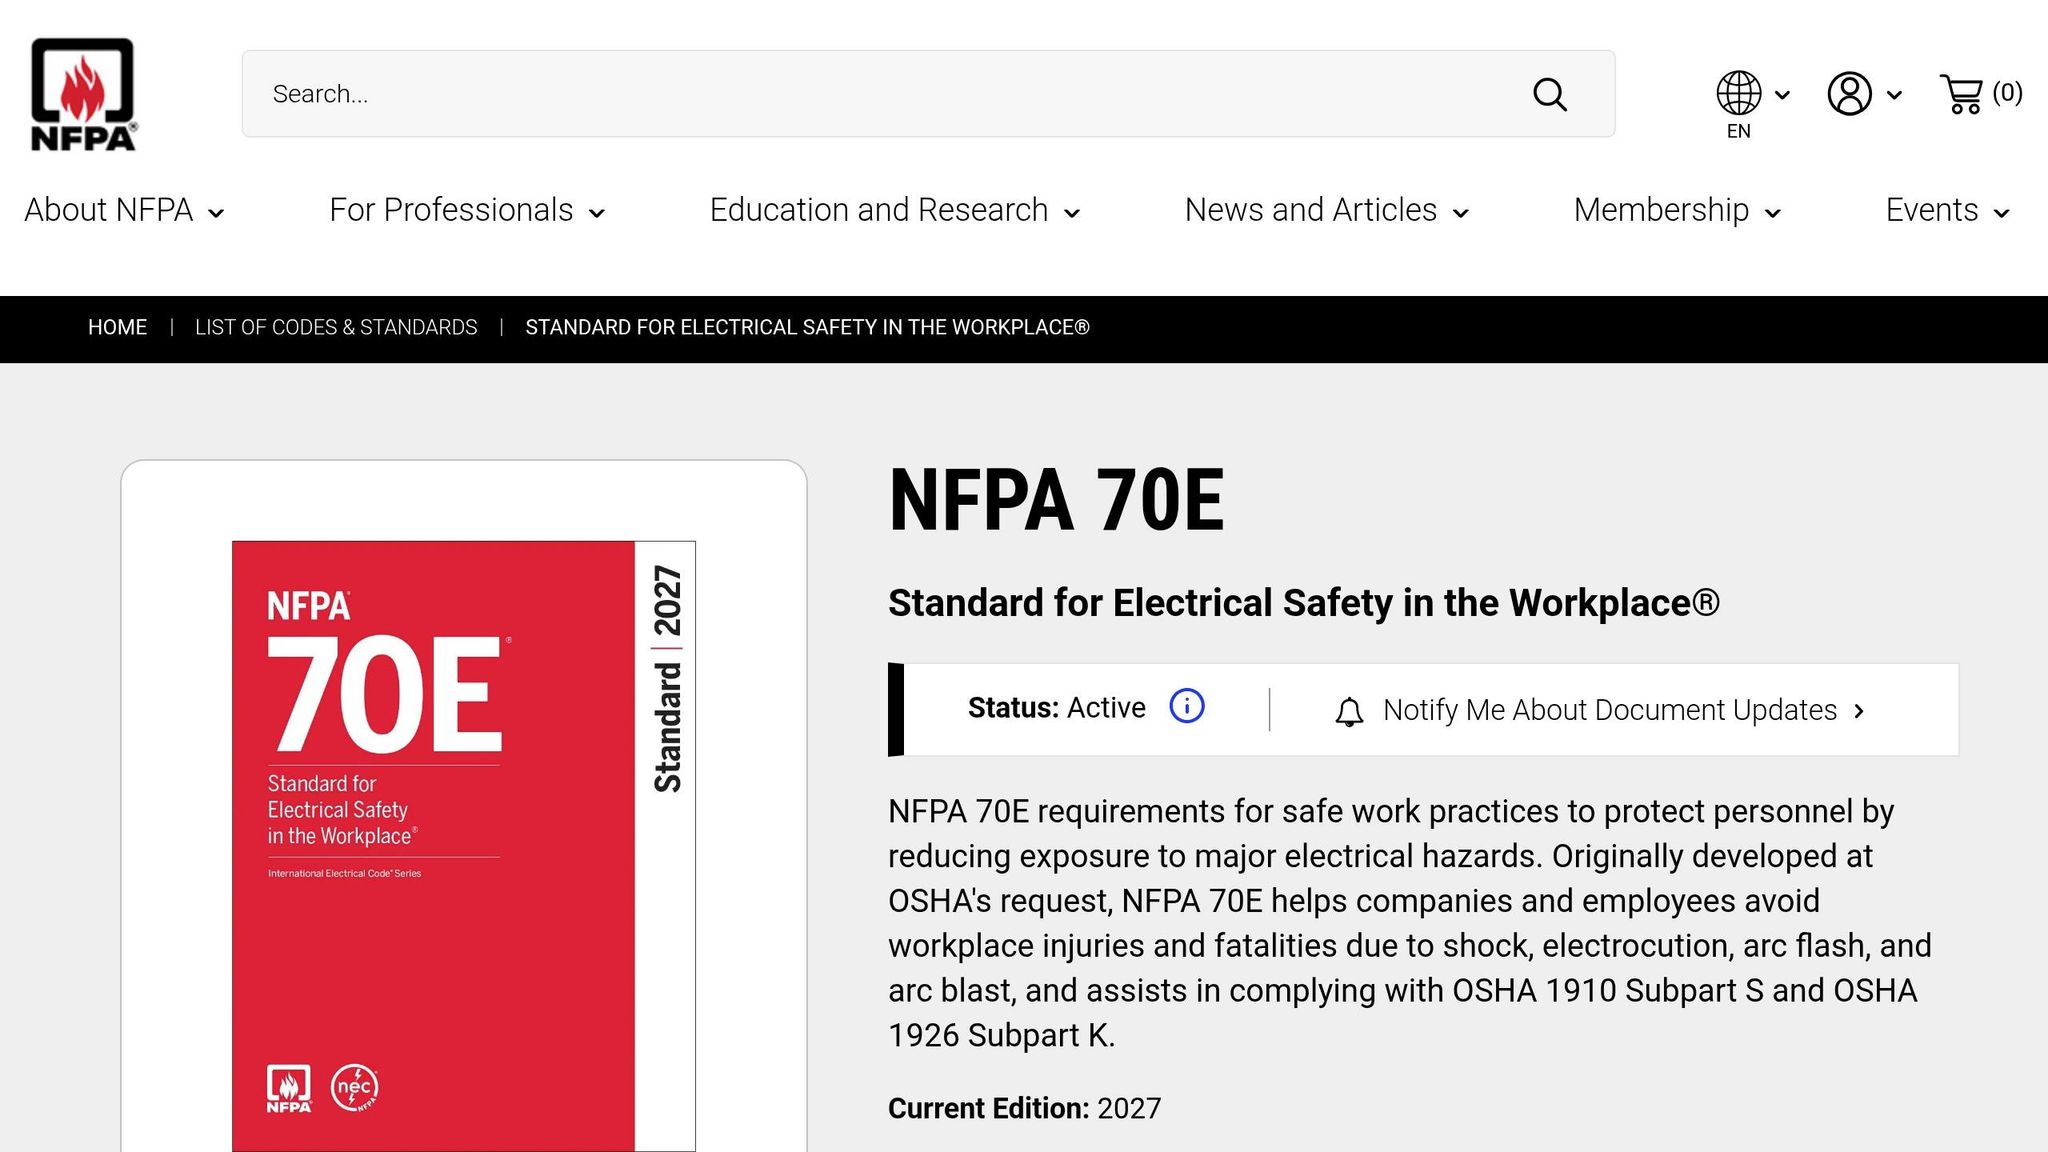Click into the Search field
This screenshot has width=2048, height=1152.
[928, 94]
